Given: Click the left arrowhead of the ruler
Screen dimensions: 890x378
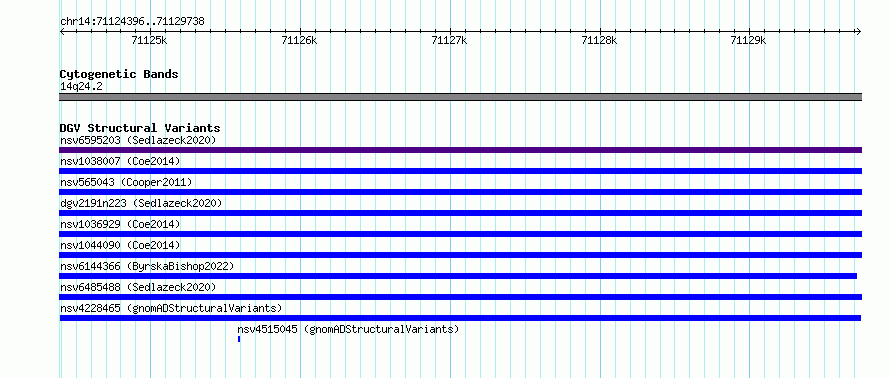Looking at the screenshot, I should [62, 32].
